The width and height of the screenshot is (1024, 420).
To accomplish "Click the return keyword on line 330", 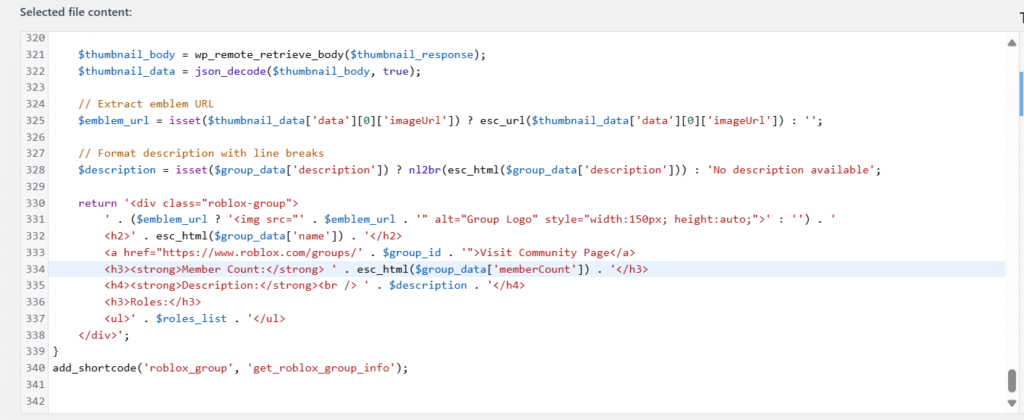I will [x=97, y=203].
